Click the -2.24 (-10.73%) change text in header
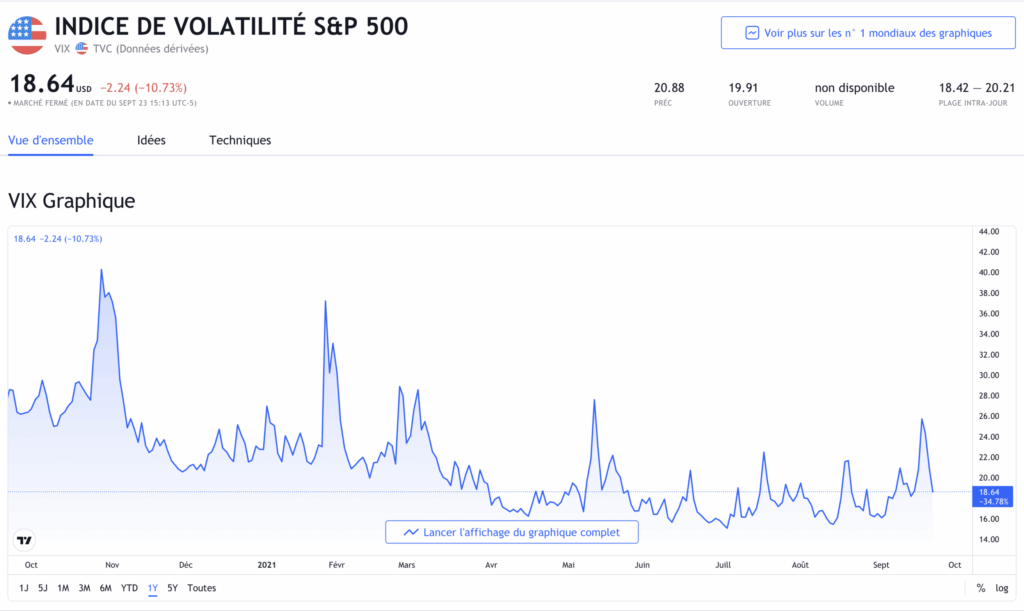 pyautogui.click(x=144, y=87)
